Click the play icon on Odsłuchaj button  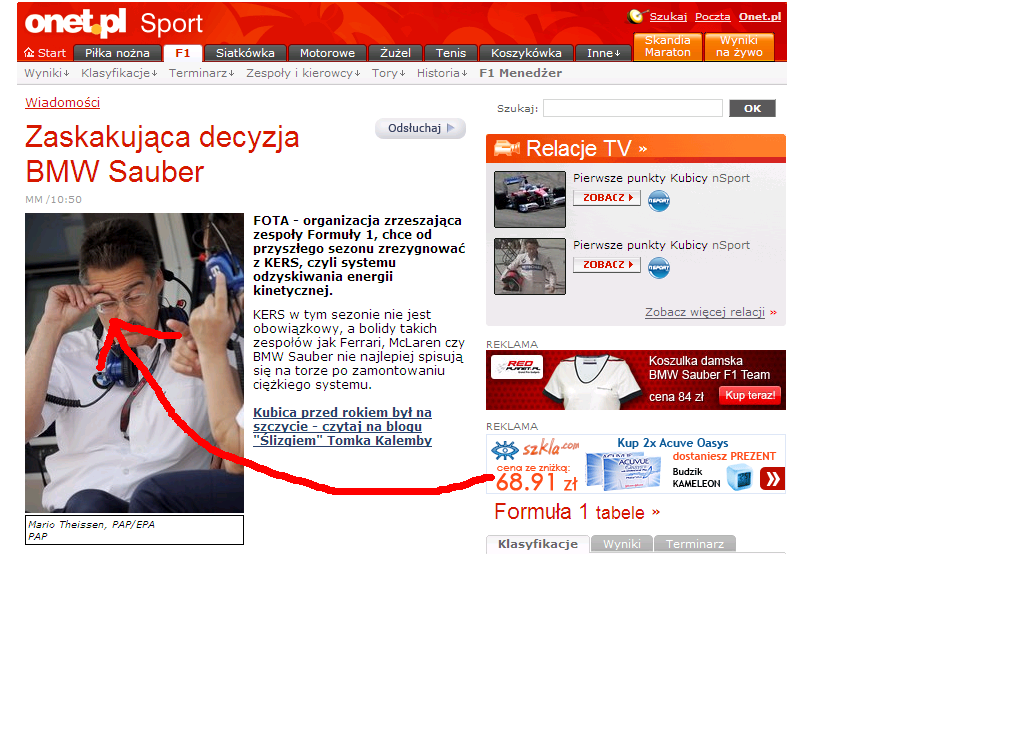[x=451, y=128]
